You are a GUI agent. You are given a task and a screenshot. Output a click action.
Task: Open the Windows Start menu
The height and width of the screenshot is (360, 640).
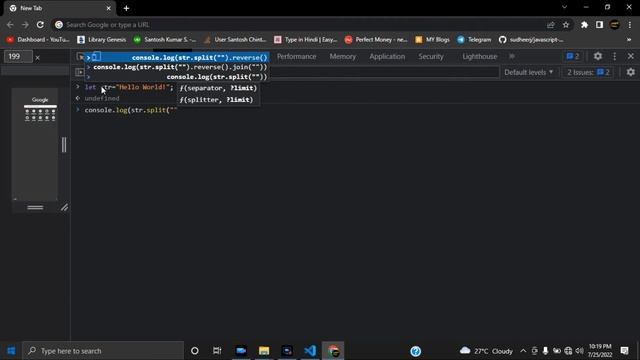[x=11, y=351]
